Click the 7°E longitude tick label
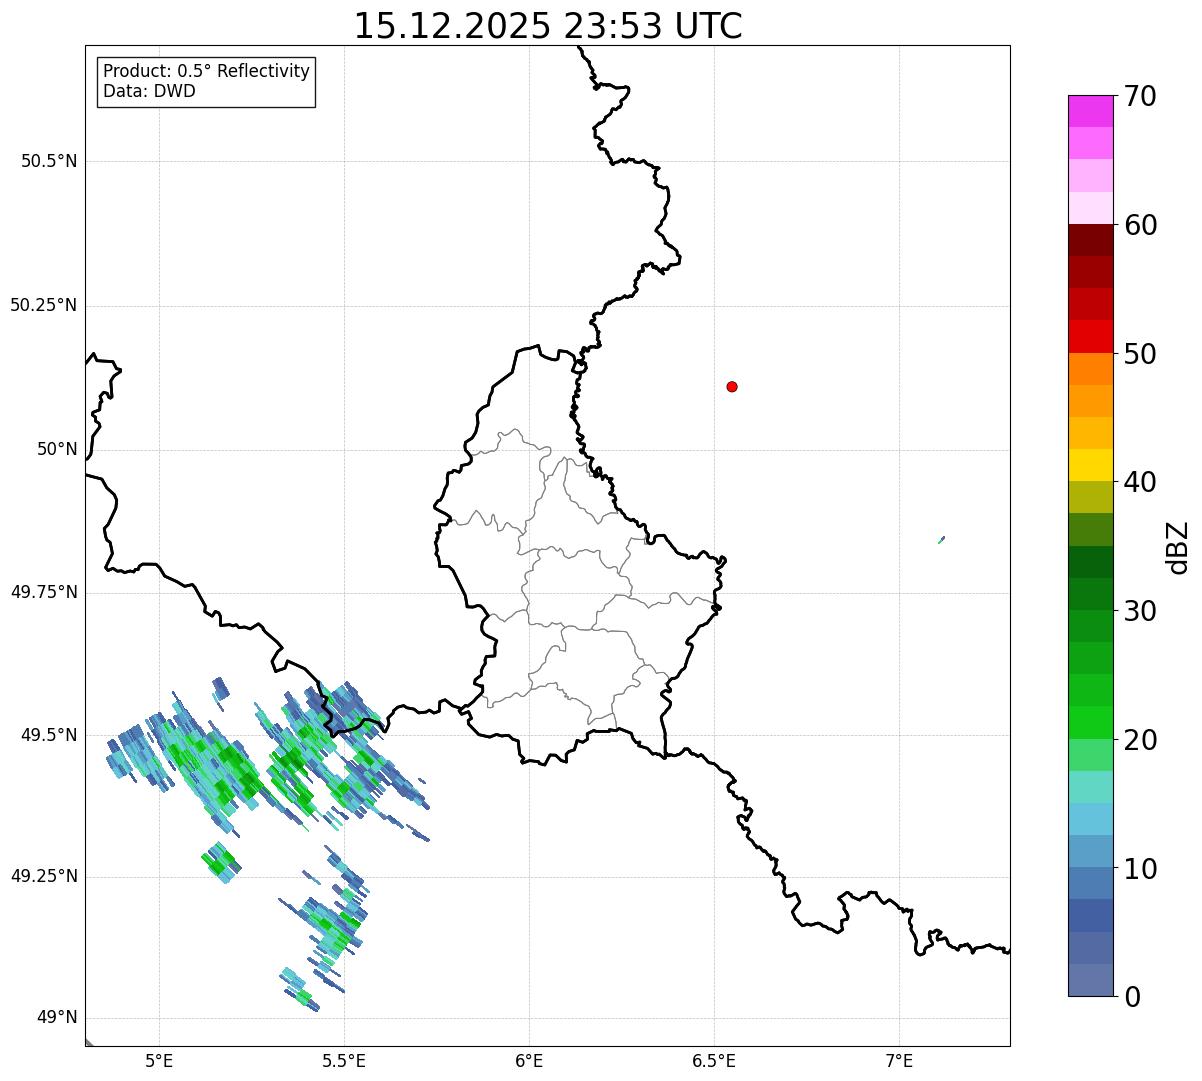Screen dimensions: 1202x1081 899,1060
